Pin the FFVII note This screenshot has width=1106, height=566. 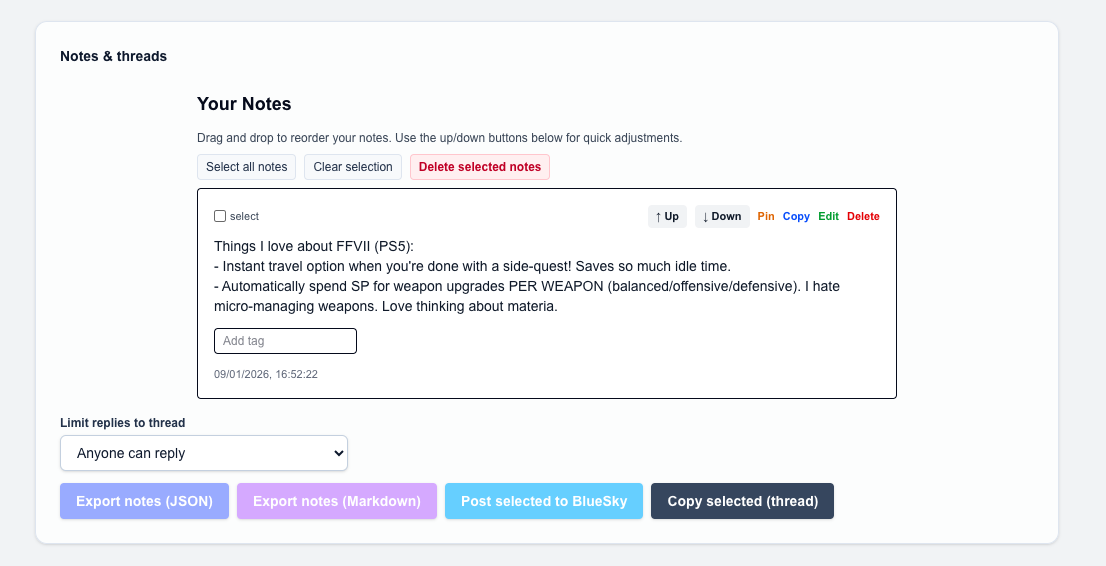(x=766, y=216)
